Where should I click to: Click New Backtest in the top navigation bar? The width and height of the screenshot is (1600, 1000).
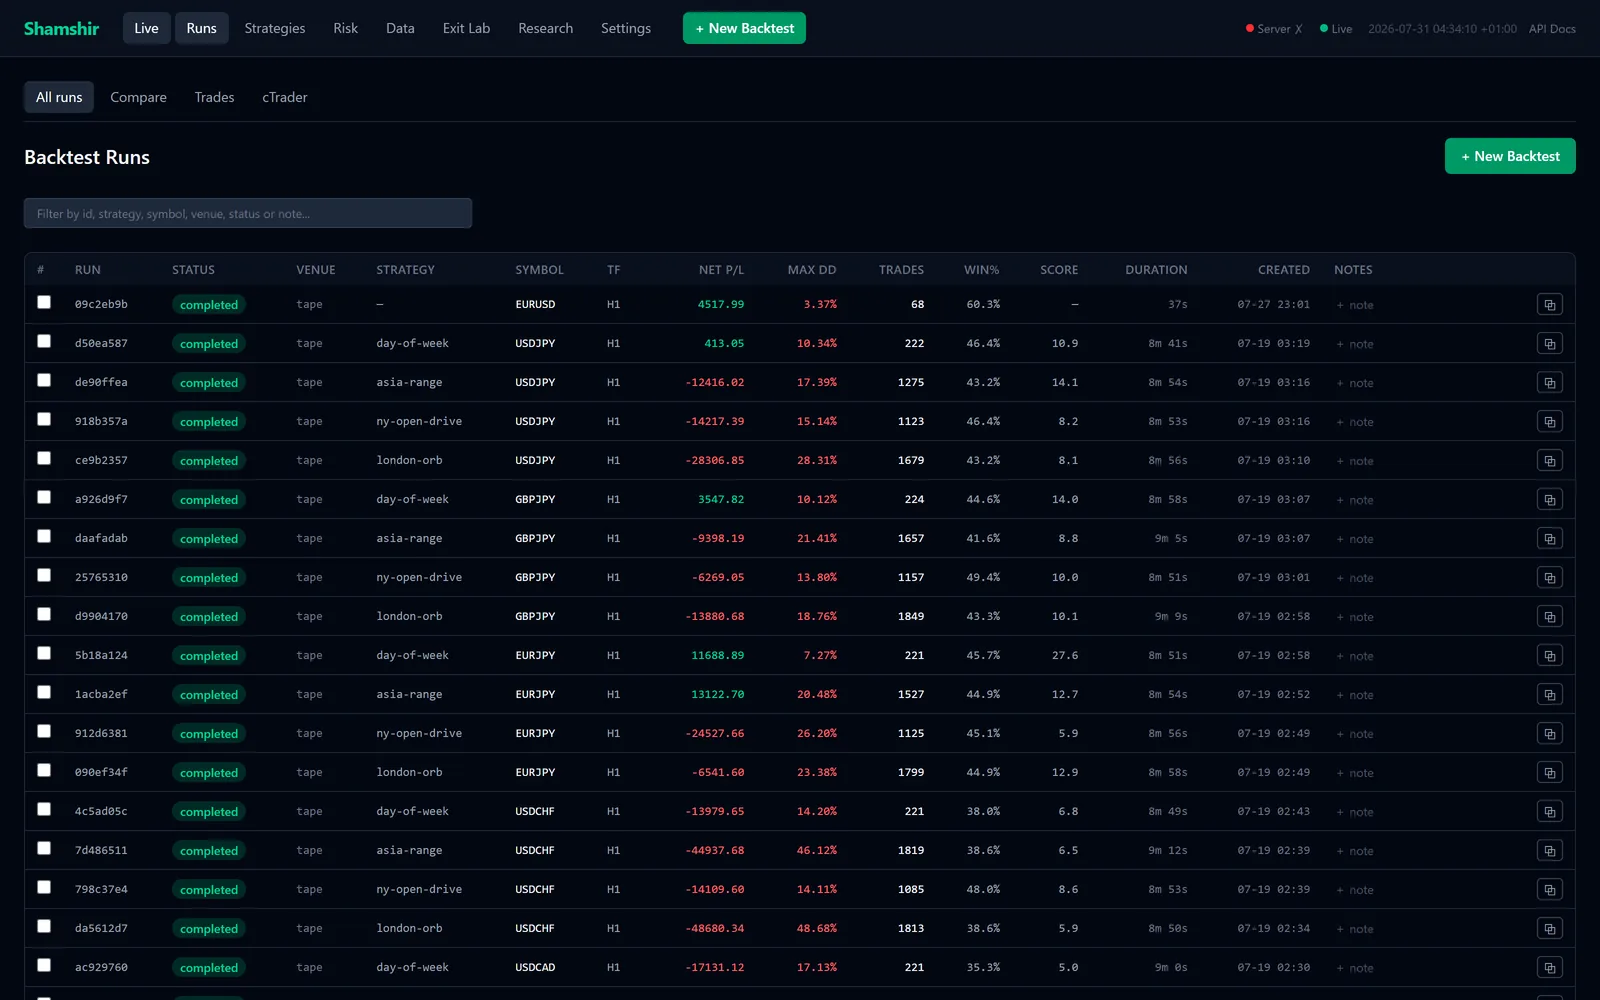point(744,28)
